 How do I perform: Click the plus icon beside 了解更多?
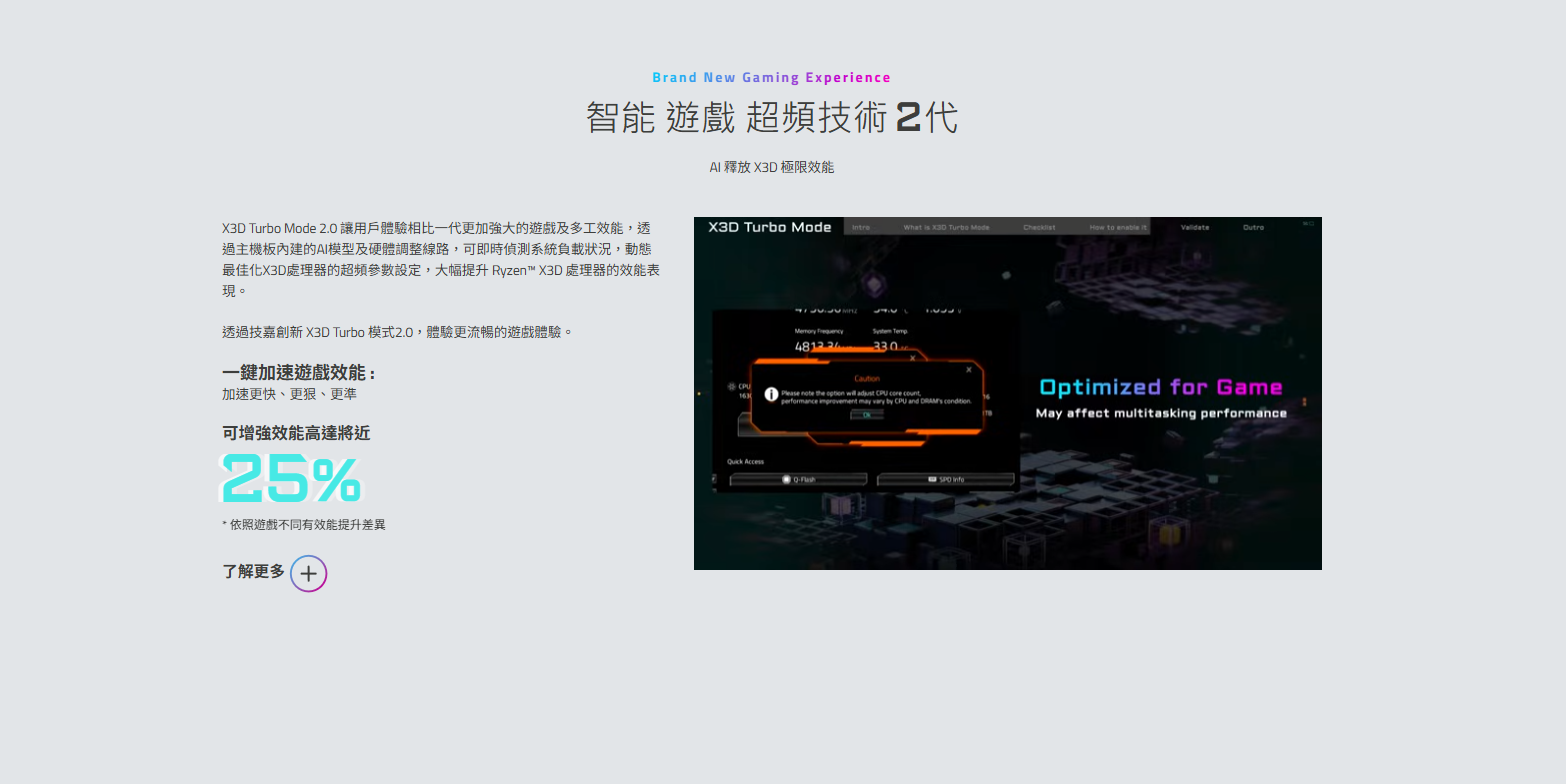(309, 573)
